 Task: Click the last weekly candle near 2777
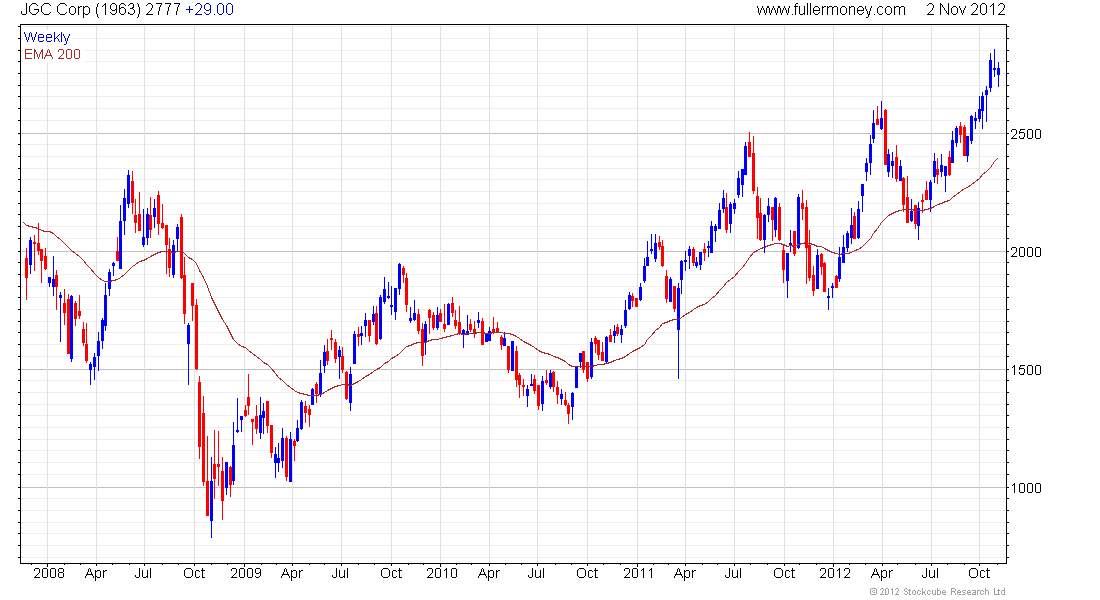pyautogui.click(x=998, y=73)
